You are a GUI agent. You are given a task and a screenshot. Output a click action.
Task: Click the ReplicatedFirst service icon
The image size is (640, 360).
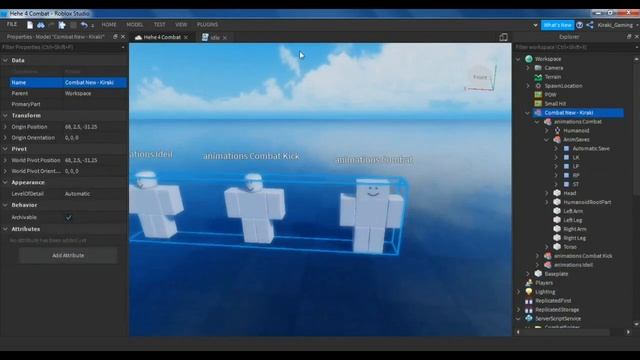[x=529, y=301]
